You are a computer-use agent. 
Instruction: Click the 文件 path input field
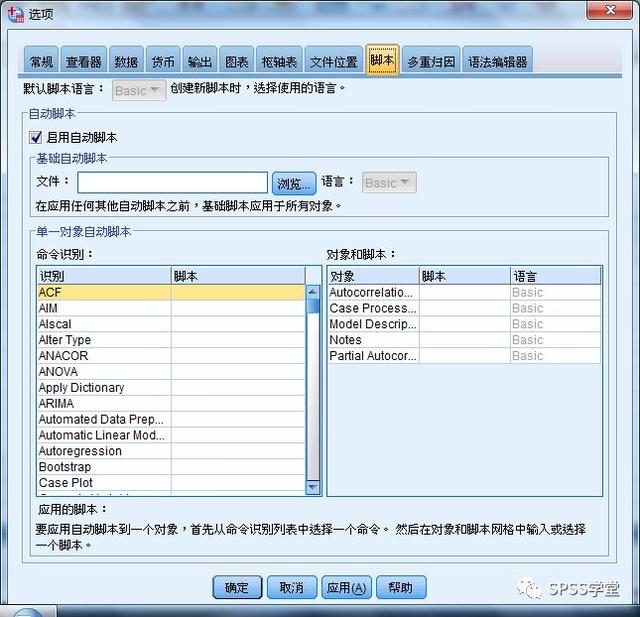pyautogui.click(x=172, y=182)
